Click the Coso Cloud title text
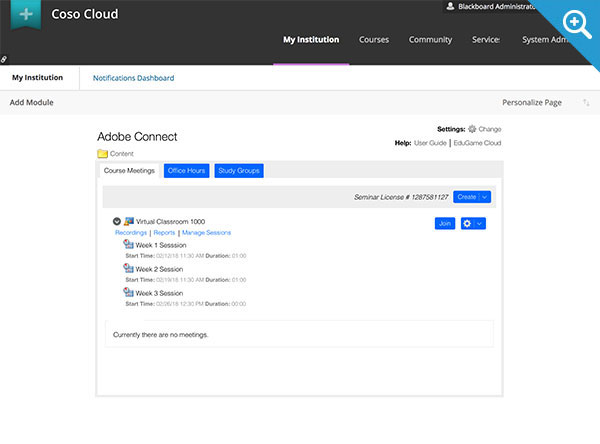The height and width of the screenshot is (444, 600). [85, 14]
